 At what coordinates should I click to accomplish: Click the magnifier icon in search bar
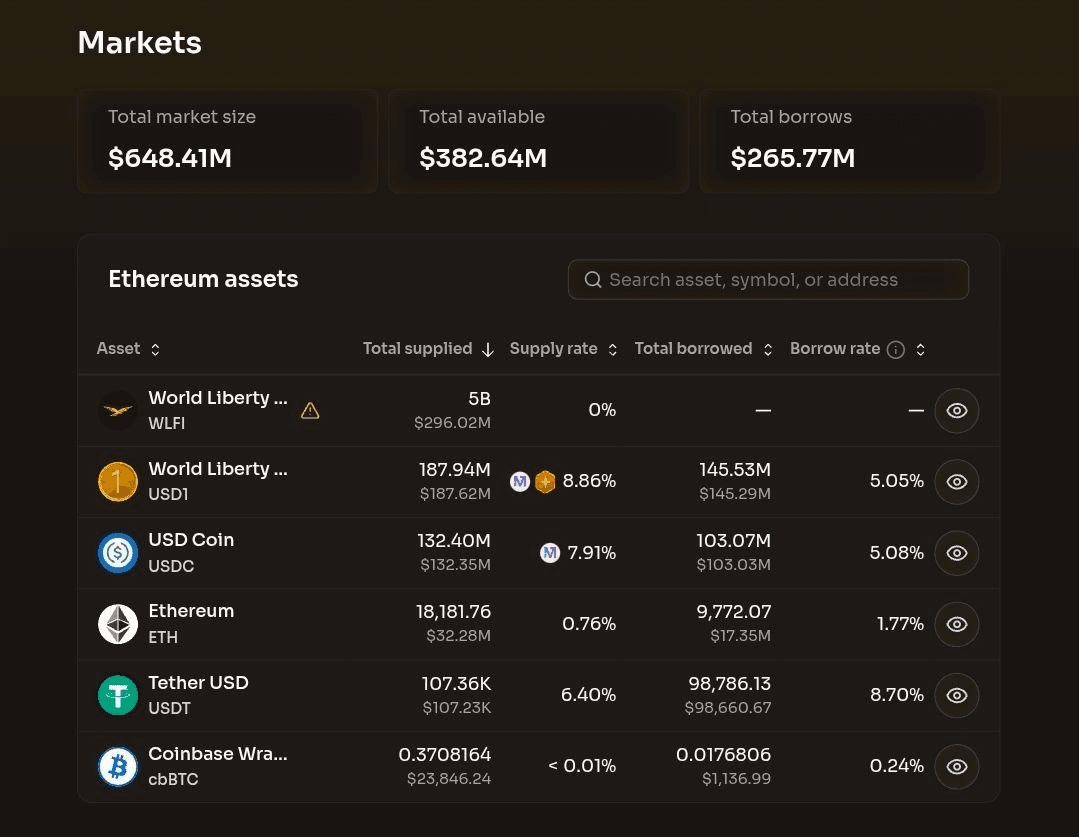592,279
